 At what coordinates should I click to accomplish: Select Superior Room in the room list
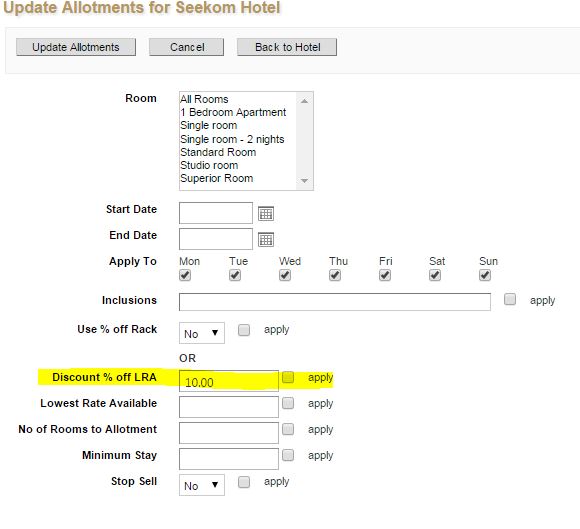point(217,178)
